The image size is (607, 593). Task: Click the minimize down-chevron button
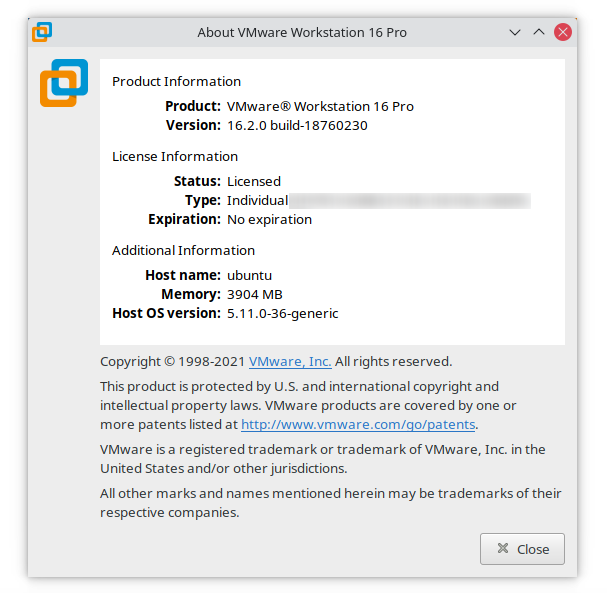[514, 32]
